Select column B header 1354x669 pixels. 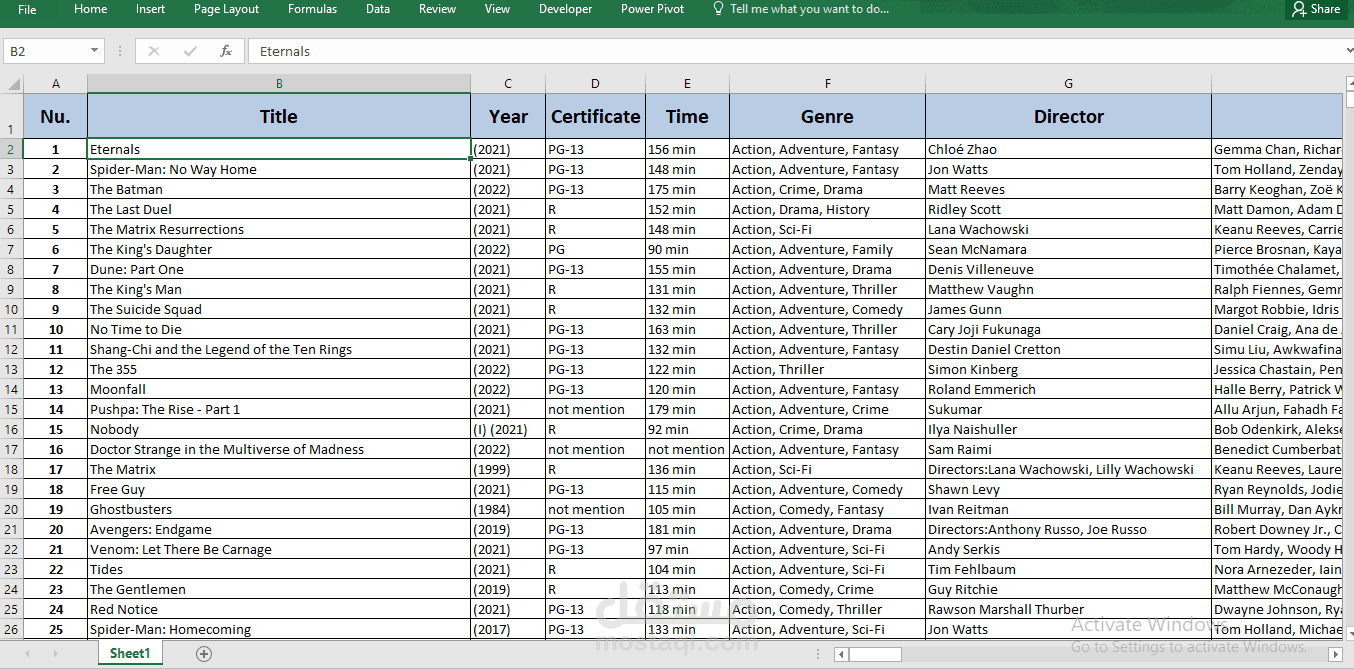pos(279,84)
